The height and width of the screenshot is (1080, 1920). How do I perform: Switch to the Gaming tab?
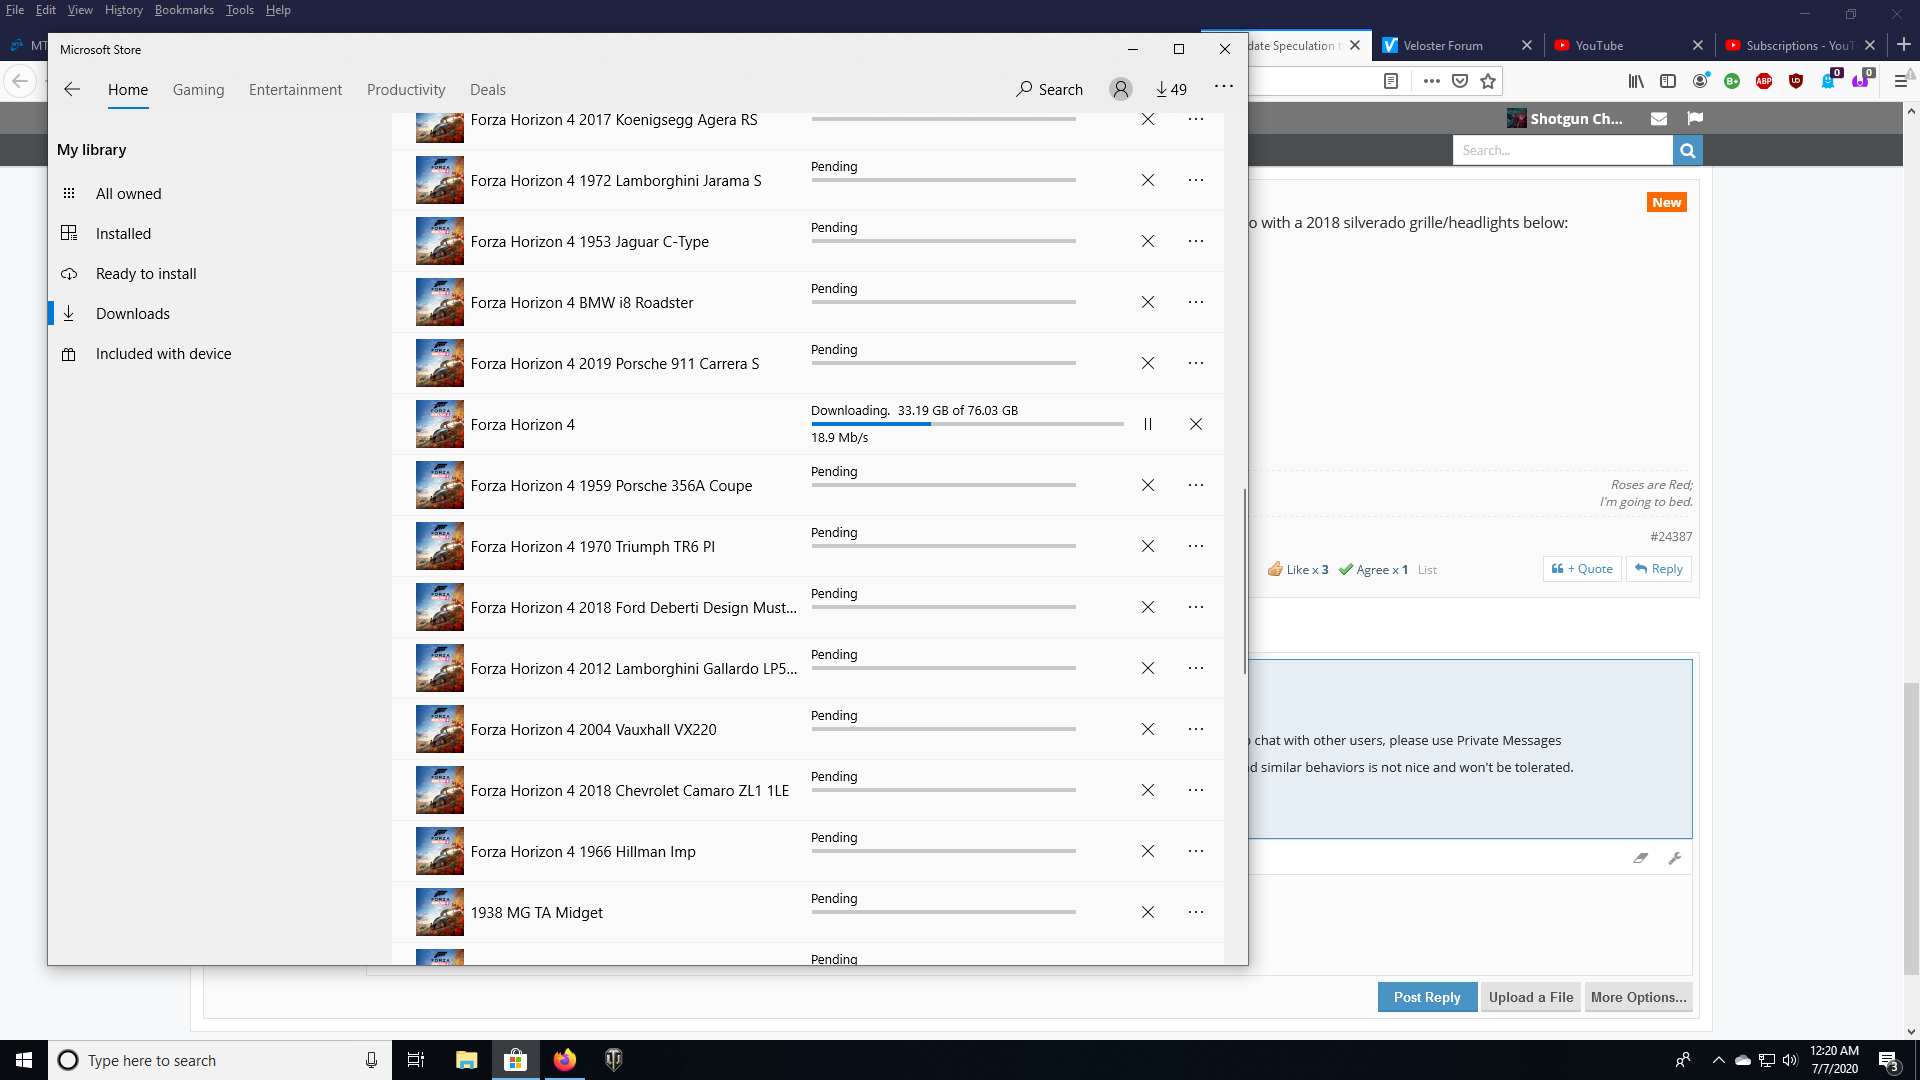pos(198,89)
